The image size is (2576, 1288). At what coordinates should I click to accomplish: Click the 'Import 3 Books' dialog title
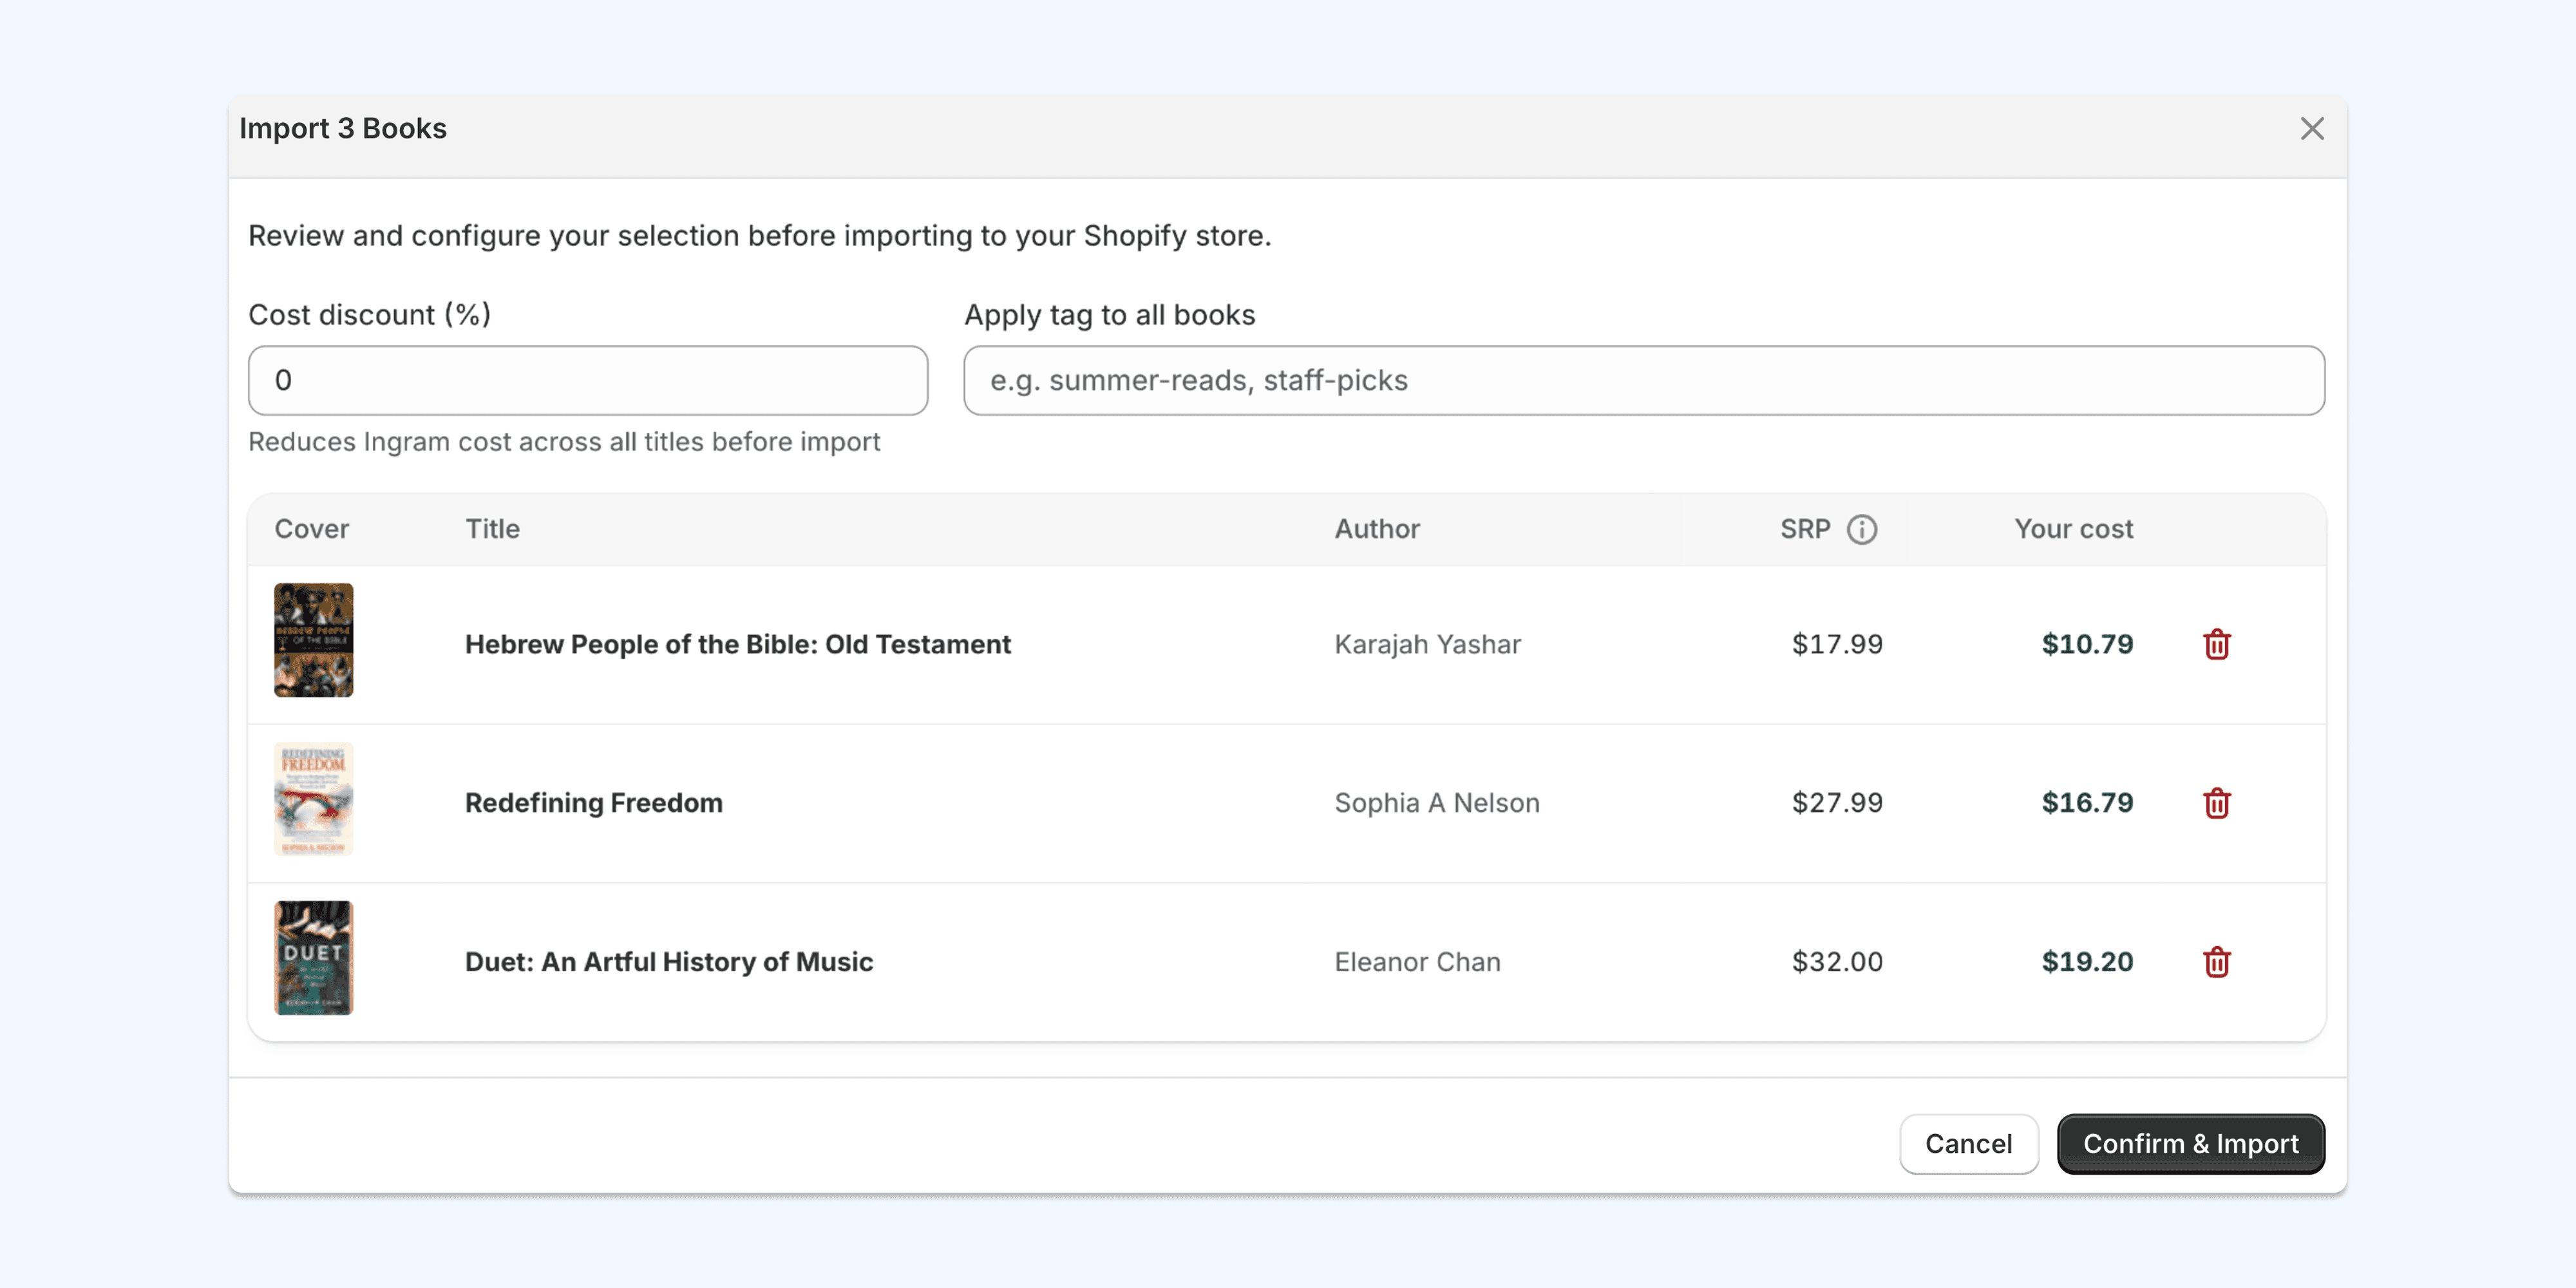pos(343,128)
